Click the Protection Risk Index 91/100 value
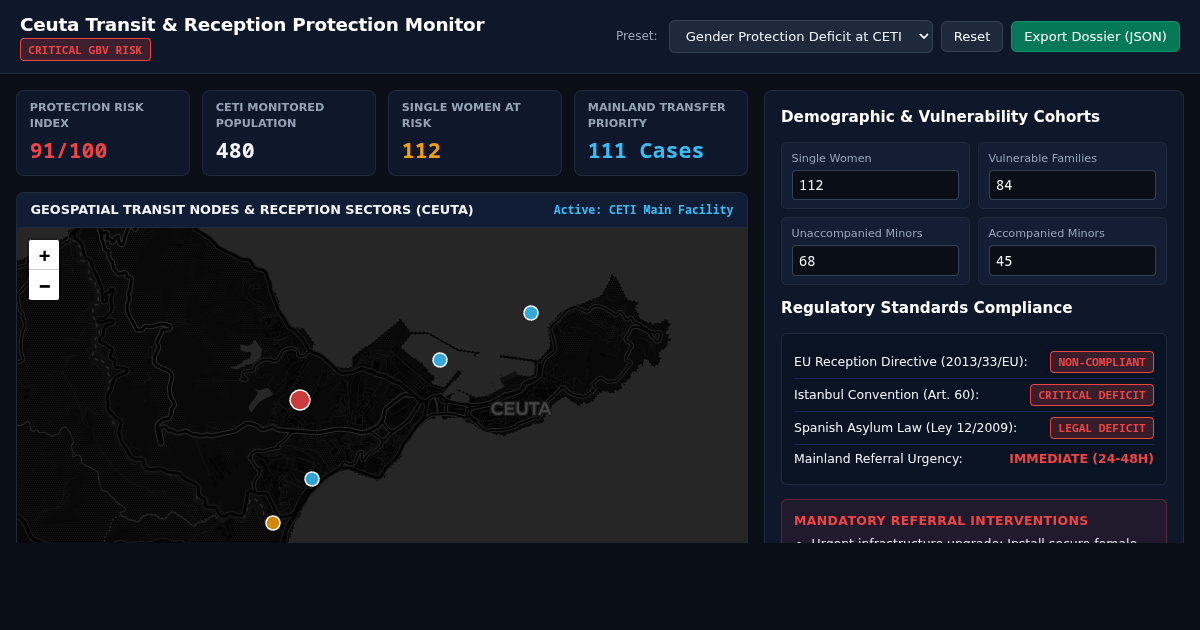This screenshot has height=630, width=1200. (x=69, y=151)
